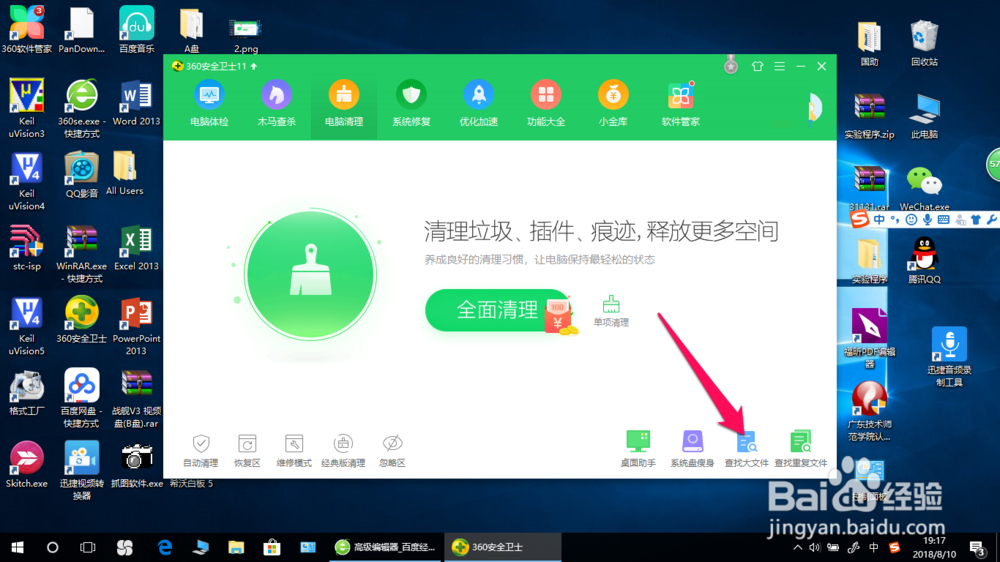The height and width of the screenshot is (562, 1000).
Task: Open the volume icon in system tray
Action: 814,547
